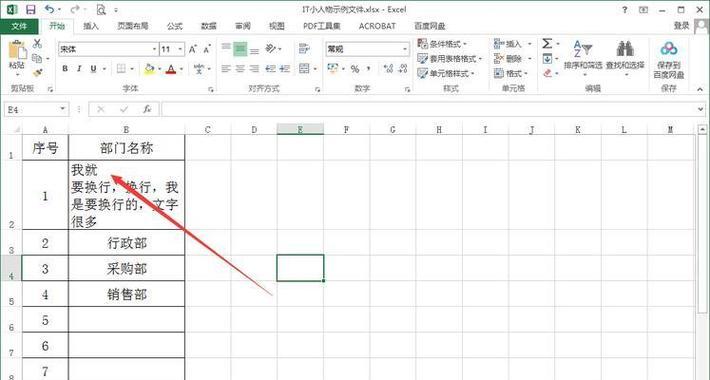This screenshot has height=380, width=710.
Task: Increase indent in alignment group
Action: [284, 69]
